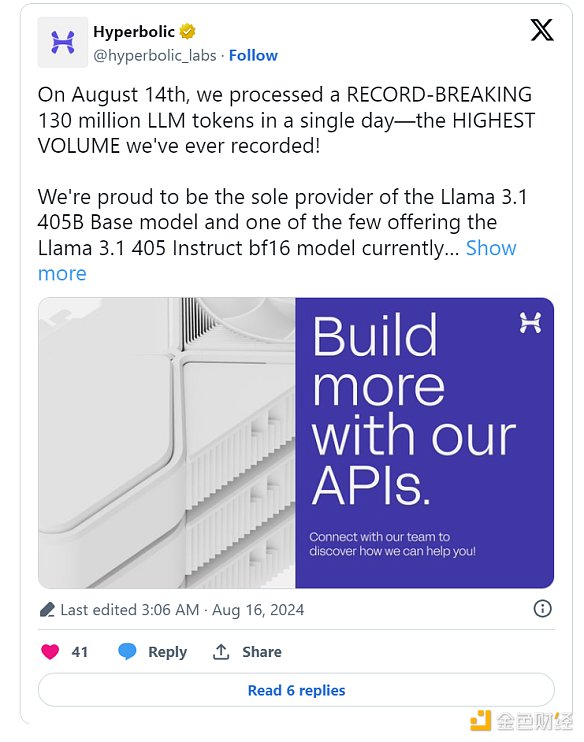Click the pencil edit history icon
Viewport: 584px width, 742px height.
click(x=47, y=610)
